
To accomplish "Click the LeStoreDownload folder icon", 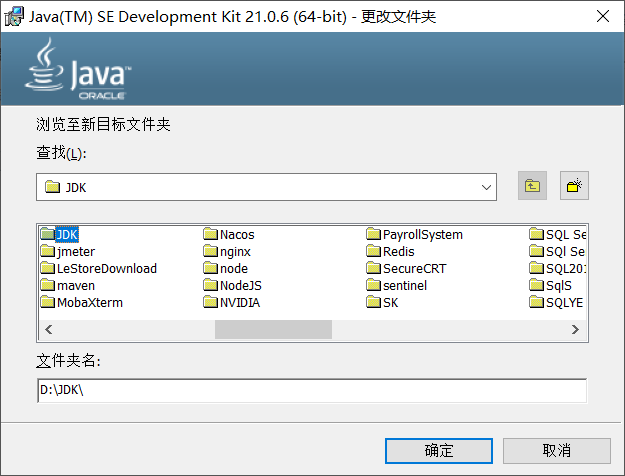I will 47,269.
